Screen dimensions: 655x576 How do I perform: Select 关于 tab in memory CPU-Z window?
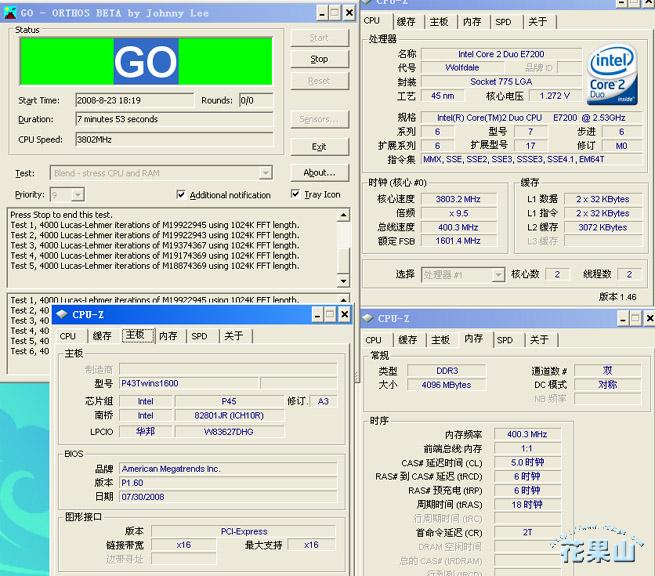(539, 340)
